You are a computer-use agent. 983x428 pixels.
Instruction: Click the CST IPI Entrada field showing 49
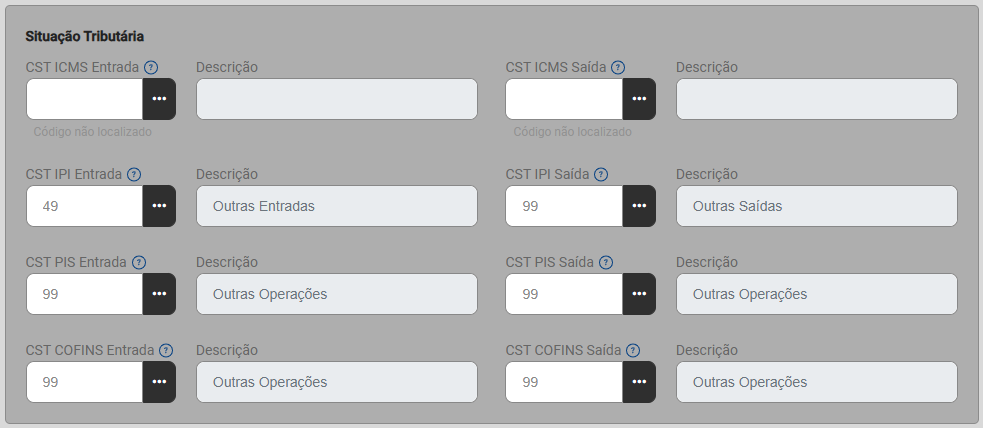tap(85, 206)
